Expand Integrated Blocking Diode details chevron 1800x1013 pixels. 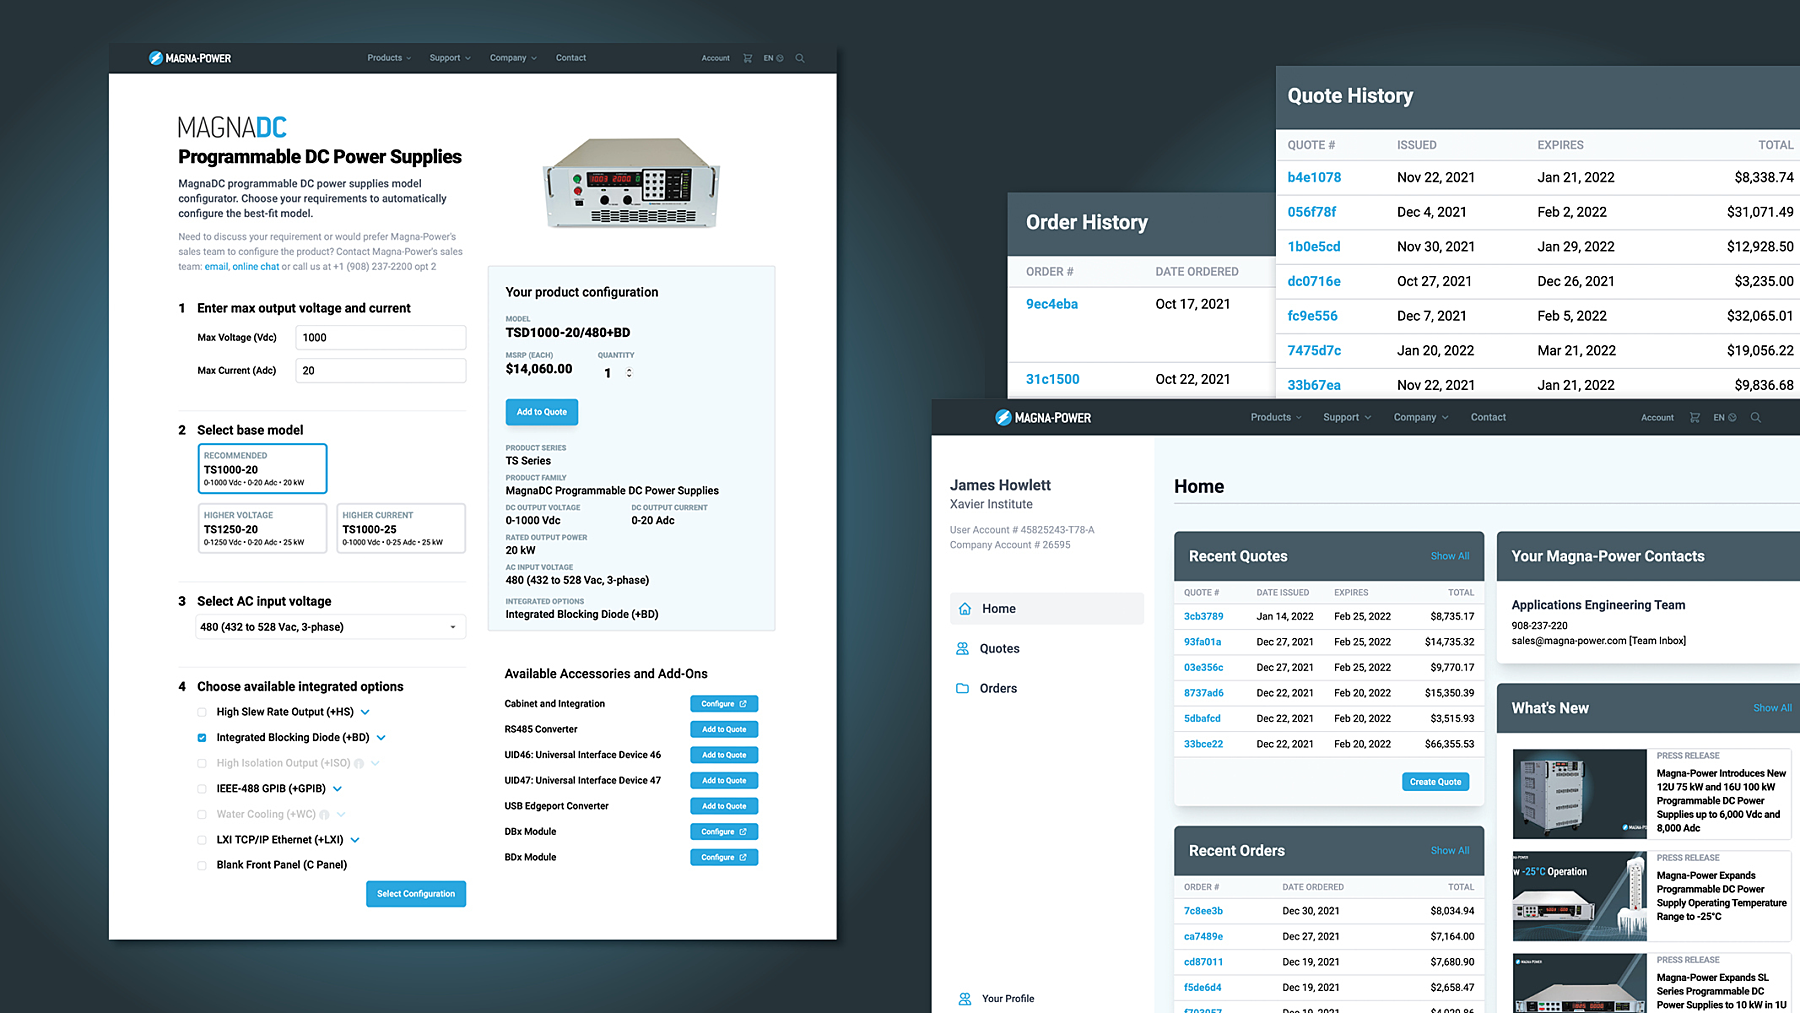click(x=381, y=738)
